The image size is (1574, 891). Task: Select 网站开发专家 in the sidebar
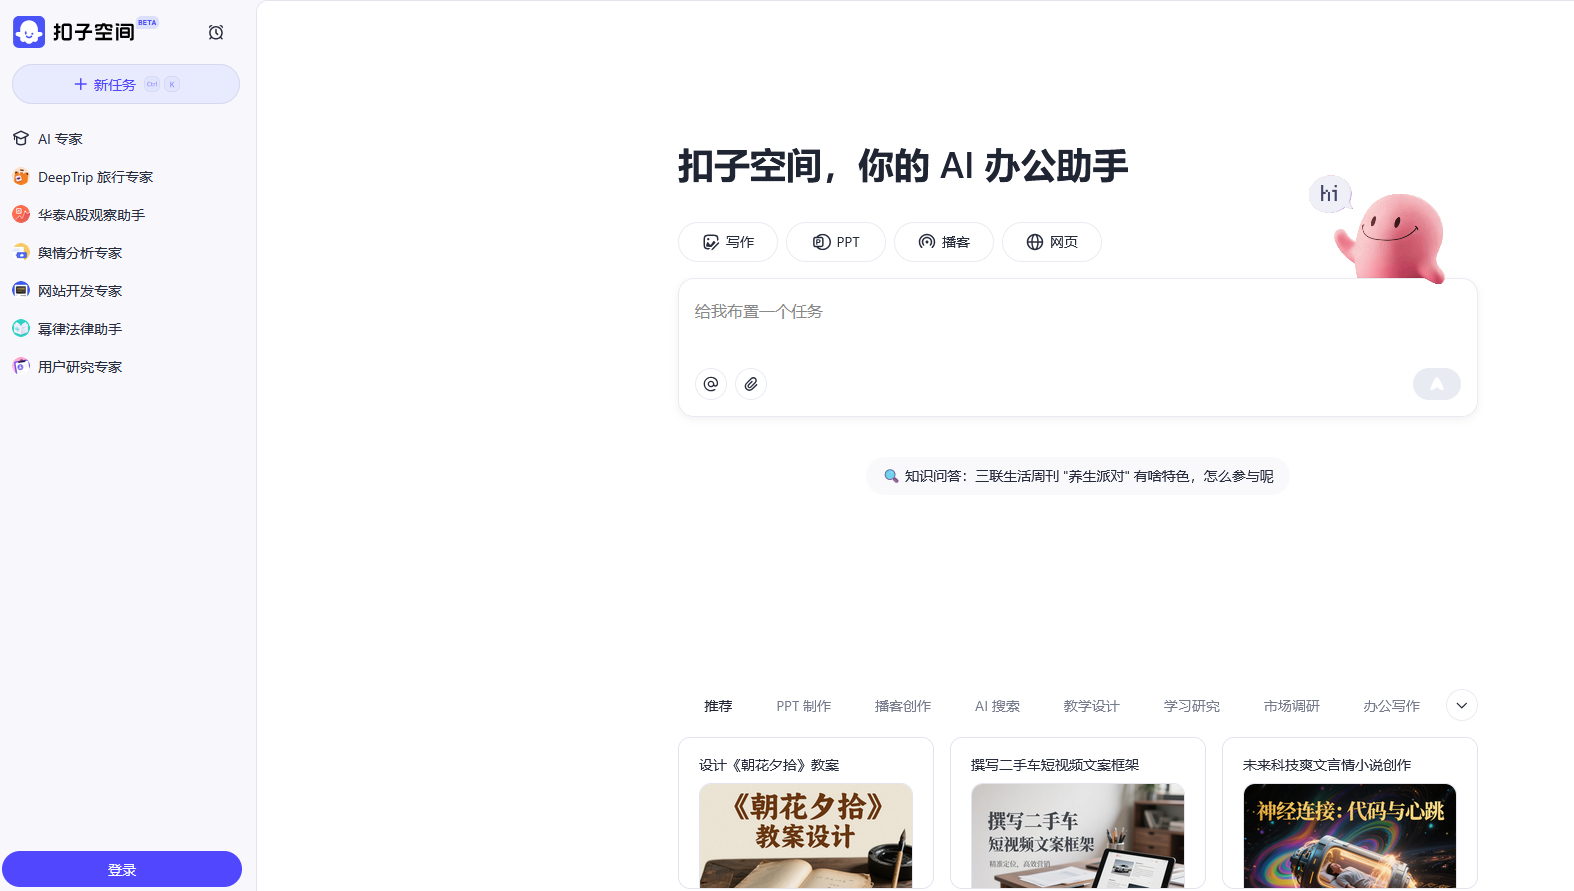pyautogui.click(x=126, y=291)
